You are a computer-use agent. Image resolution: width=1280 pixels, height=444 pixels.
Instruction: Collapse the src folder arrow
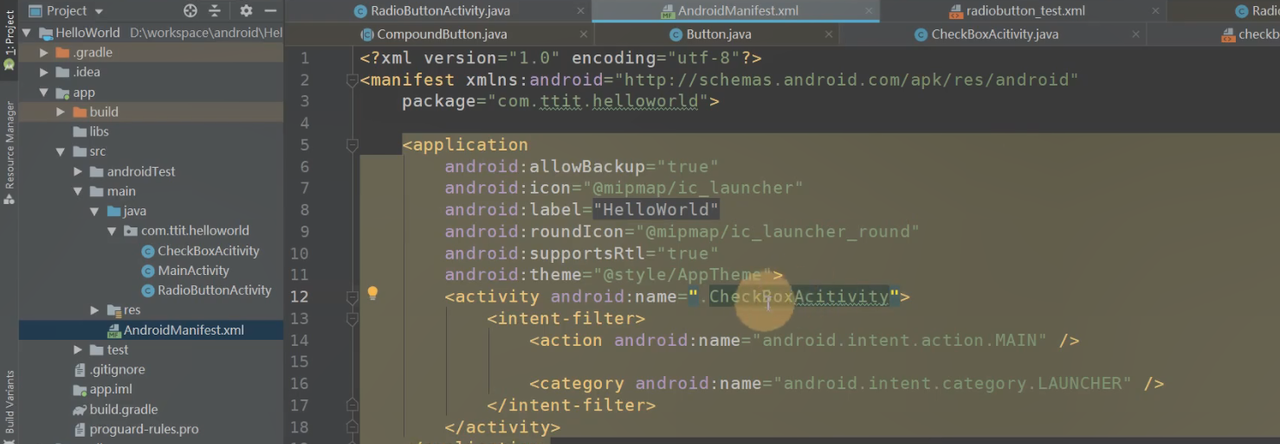[x=62, y=152]
